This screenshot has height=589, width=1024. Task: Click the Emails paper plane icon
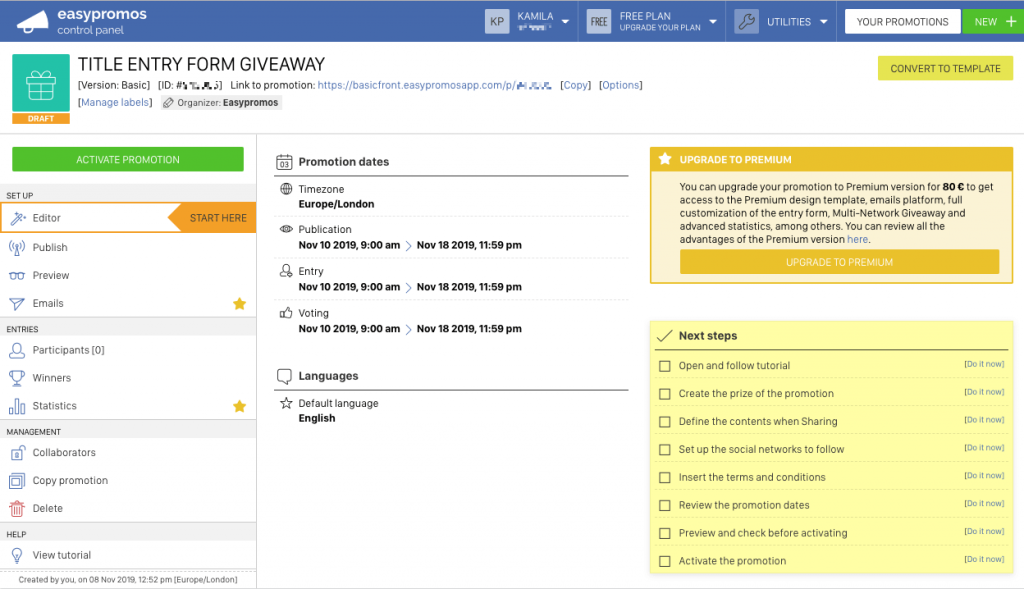coord(17,304)
